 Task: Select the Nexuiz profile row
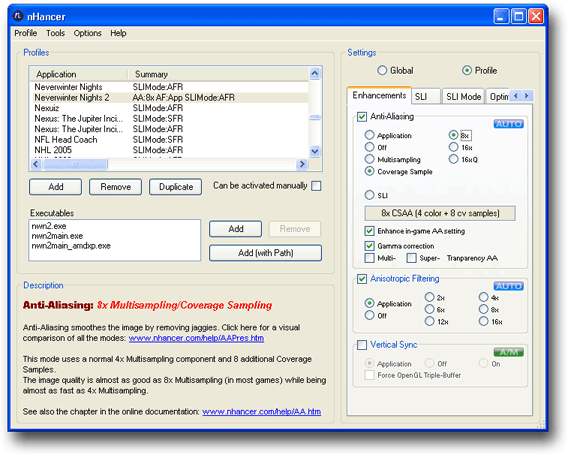[x=170, y=108]
